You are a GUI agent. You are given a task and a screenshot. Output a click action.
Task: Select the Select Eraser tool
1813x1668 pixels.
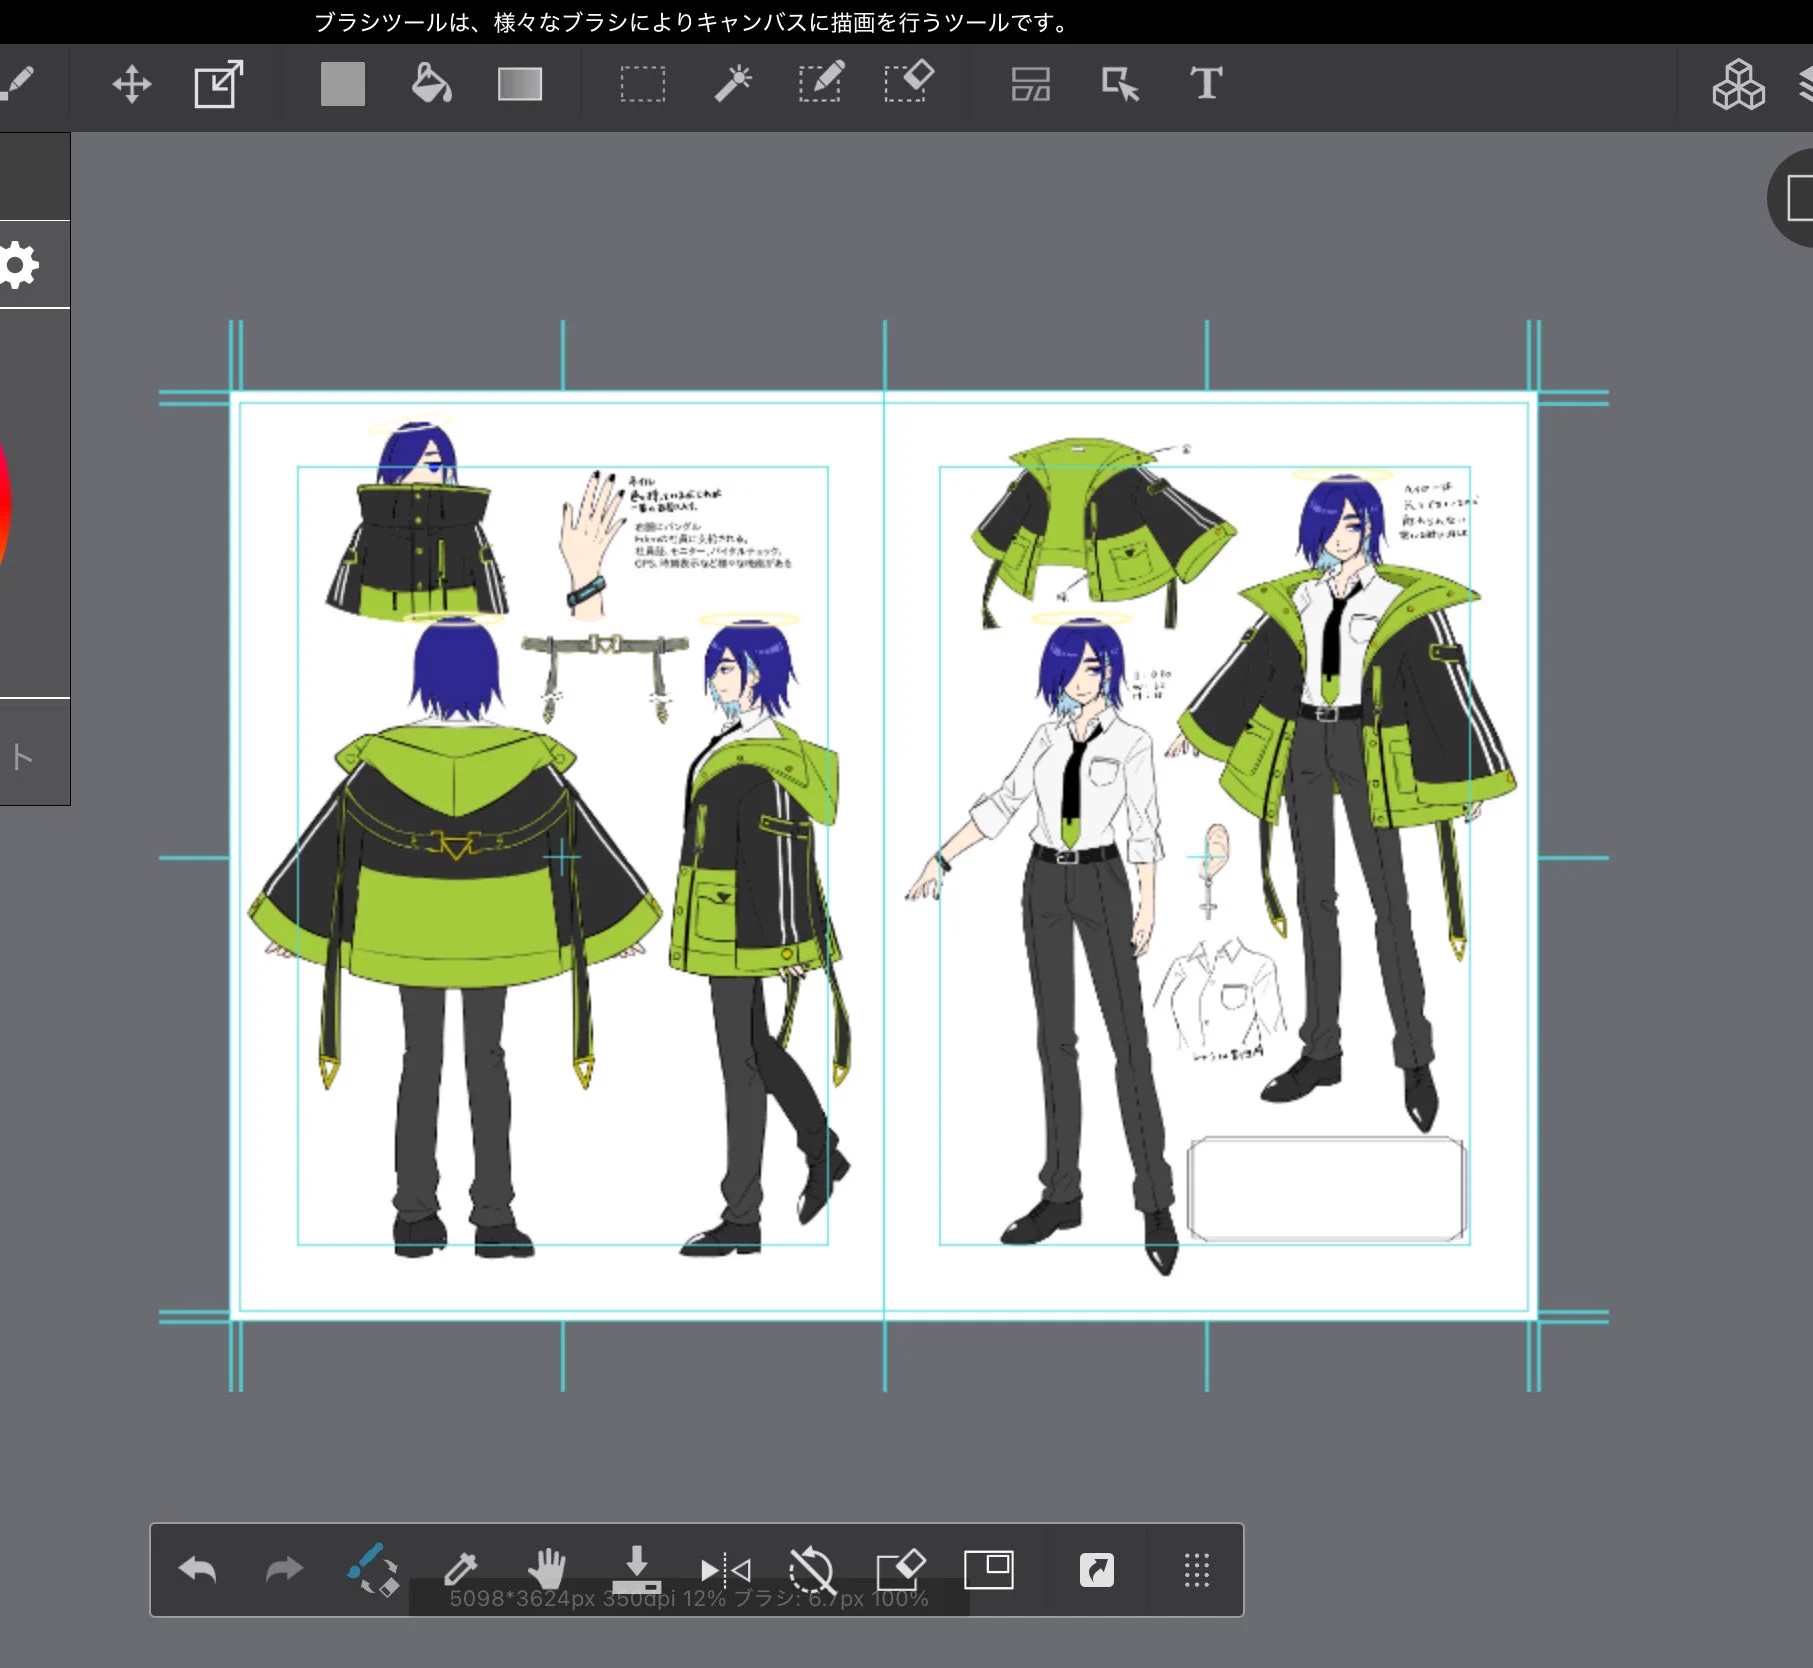909,82
